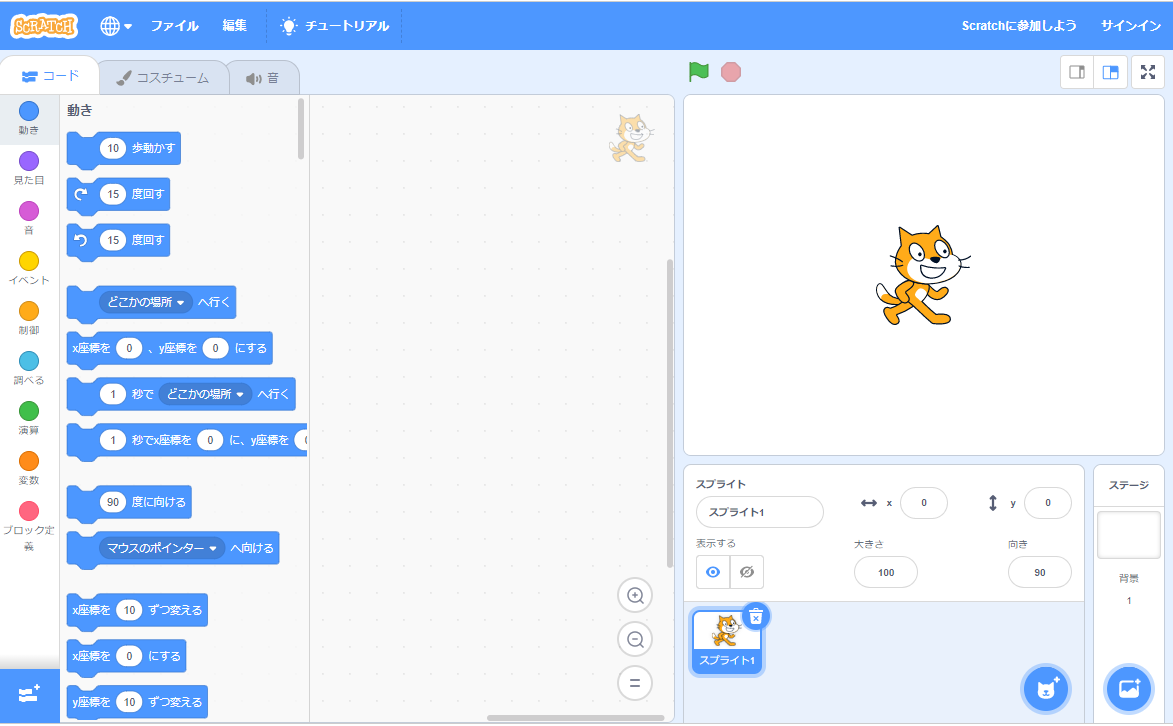Click the 10 歩動かす block

click(124, 149)
